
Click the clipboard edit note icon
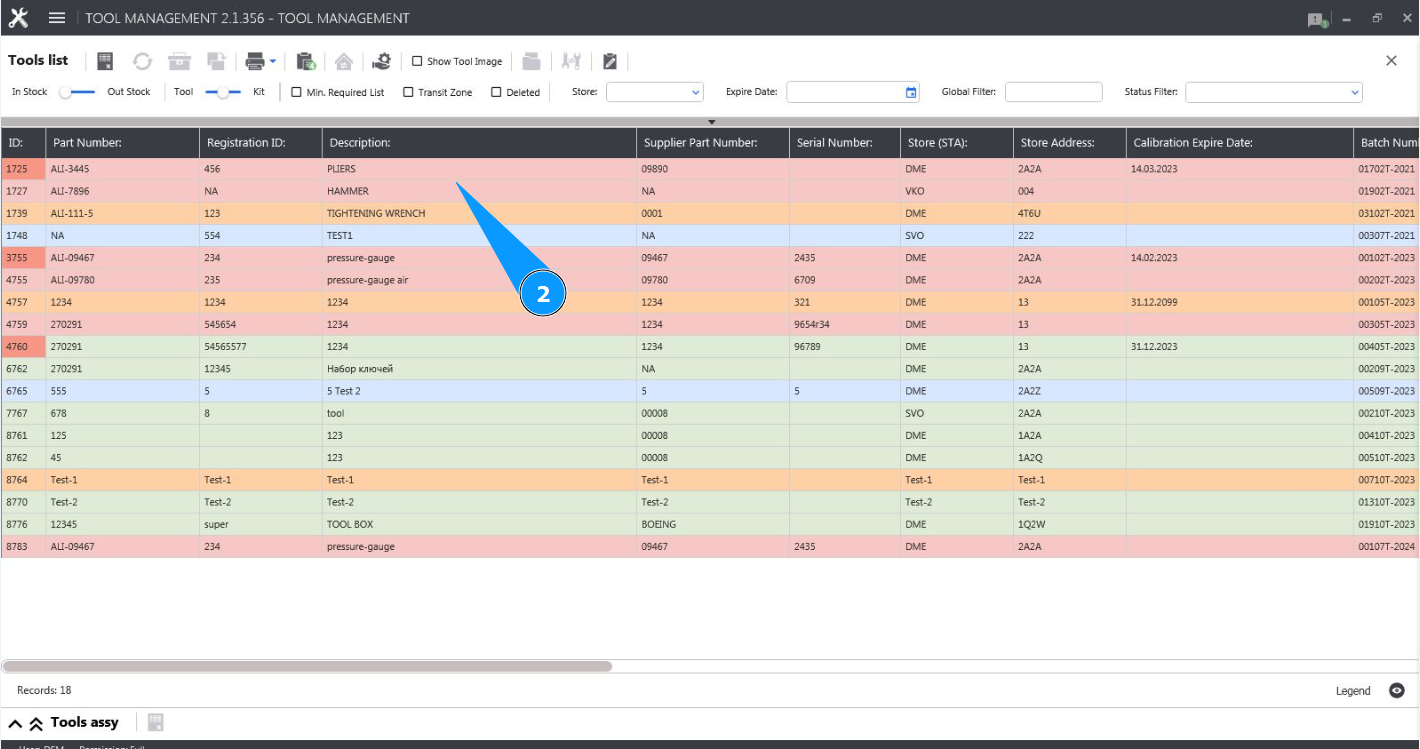[x=610, y=62]
